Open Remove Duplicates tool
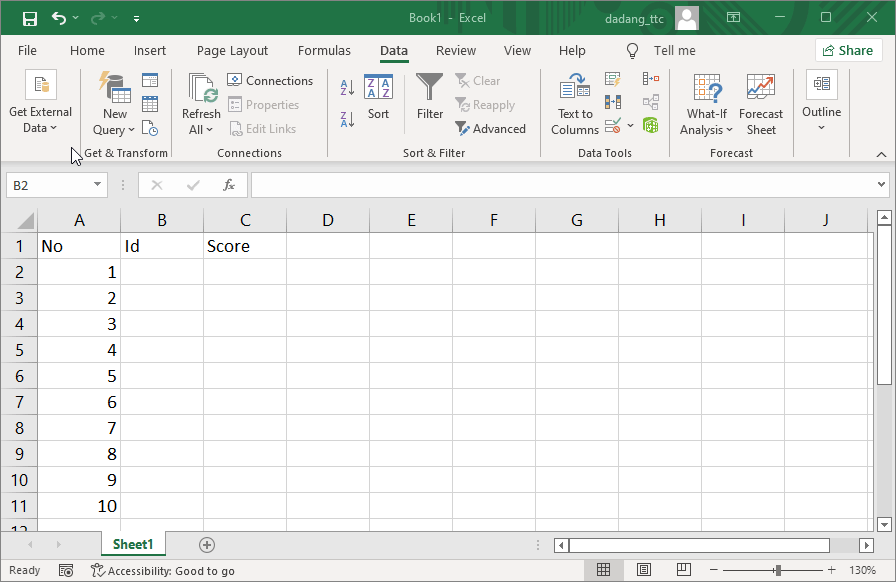Viewport: 896px width, 582px height. (613, 100)
